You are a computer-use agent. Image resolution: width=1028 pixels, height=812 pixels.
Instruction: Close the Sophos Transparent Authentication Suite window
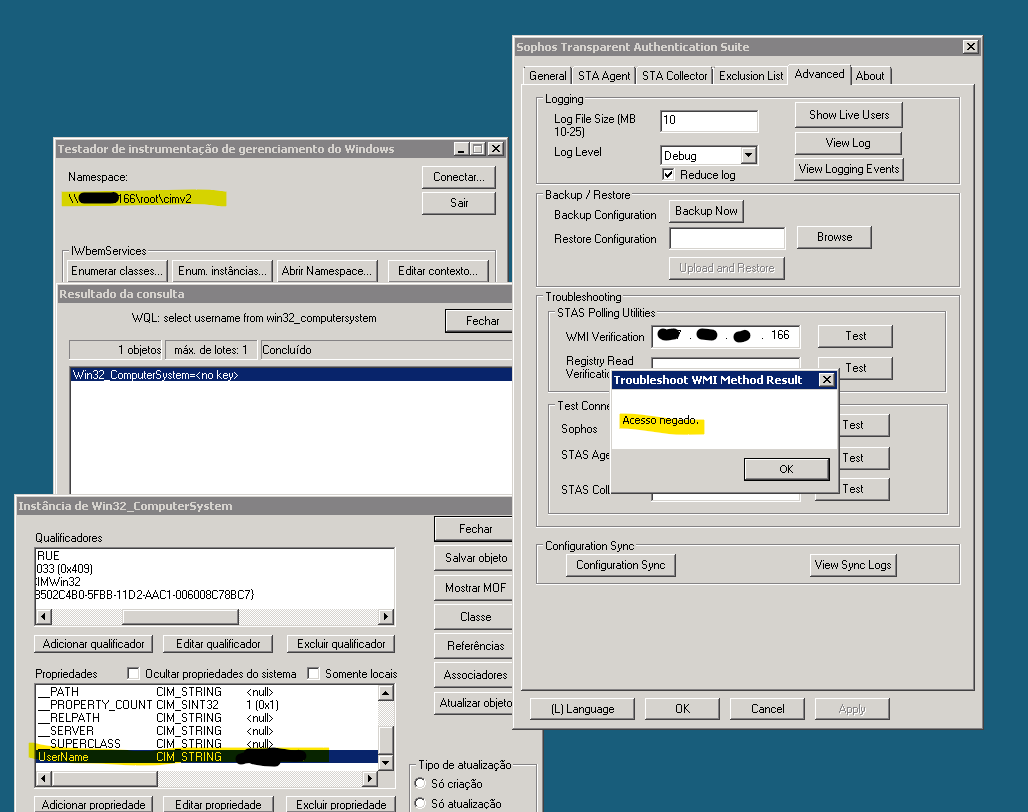click(970, 47)
